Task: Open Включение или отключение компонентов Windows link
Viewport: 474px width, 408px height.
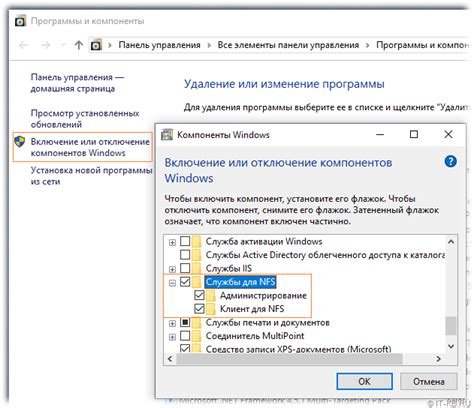Action: (x=90, y=147)
